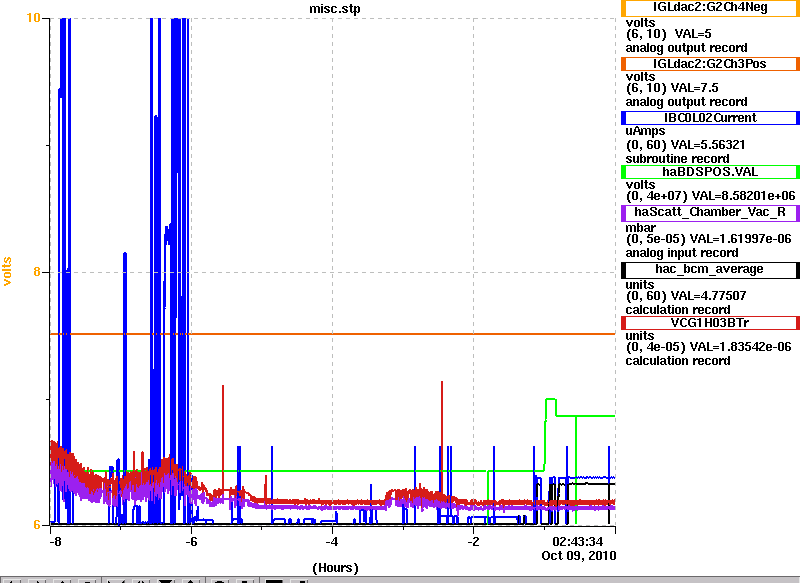Select the haBDSPOS.VAL curve legend entry
The height and width of the screenshot is (583, 800).
tap(710, 172)
